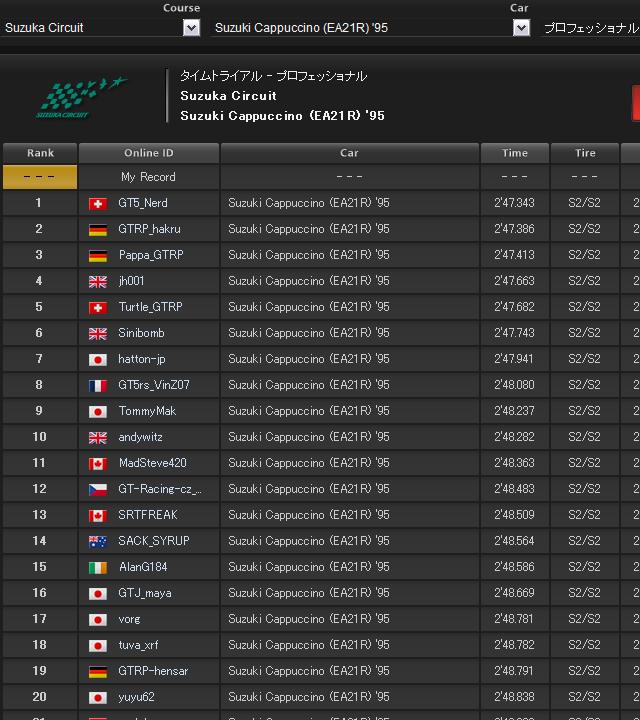Viewport: 640px width, 720px height.
Task: Click the Canadian flag beside MadSteve420
Action: pos(98,463)
